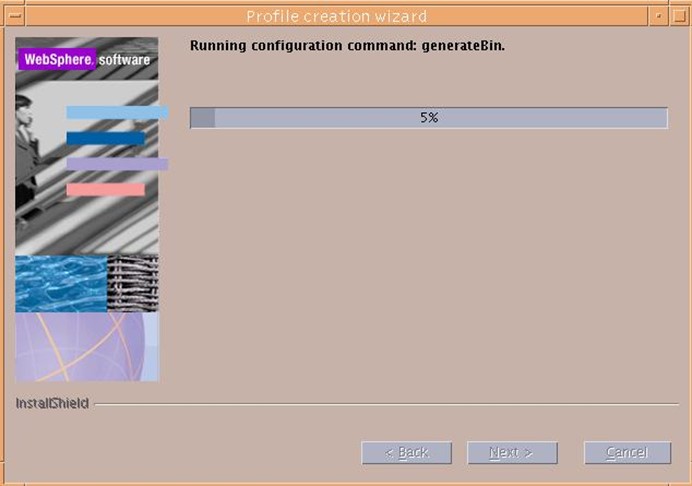The width and height of the screenshot is (692, 486).
Task: Maximize the Profile creation wizard window
Action: pyautogui.click(x=679, y=16)
